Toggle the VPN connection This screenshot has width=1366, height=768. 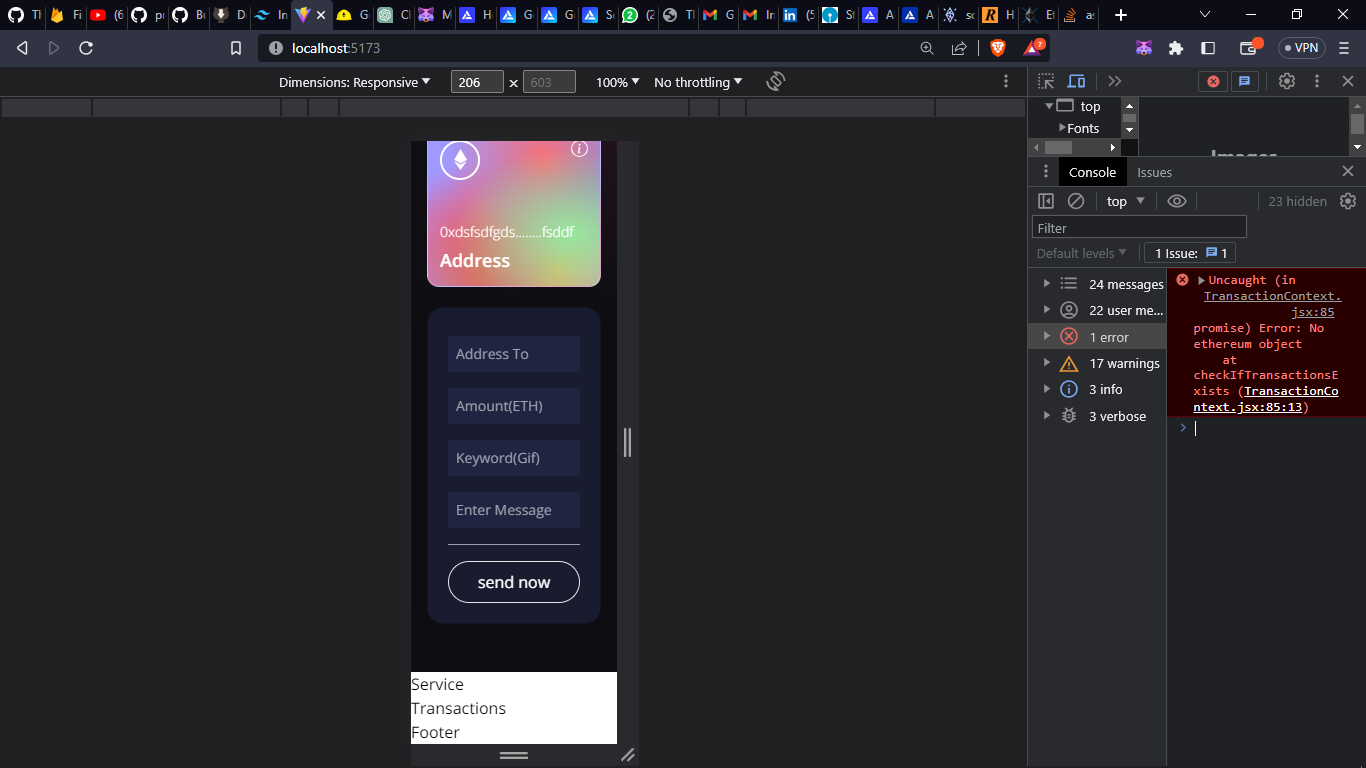[1300, 47]
